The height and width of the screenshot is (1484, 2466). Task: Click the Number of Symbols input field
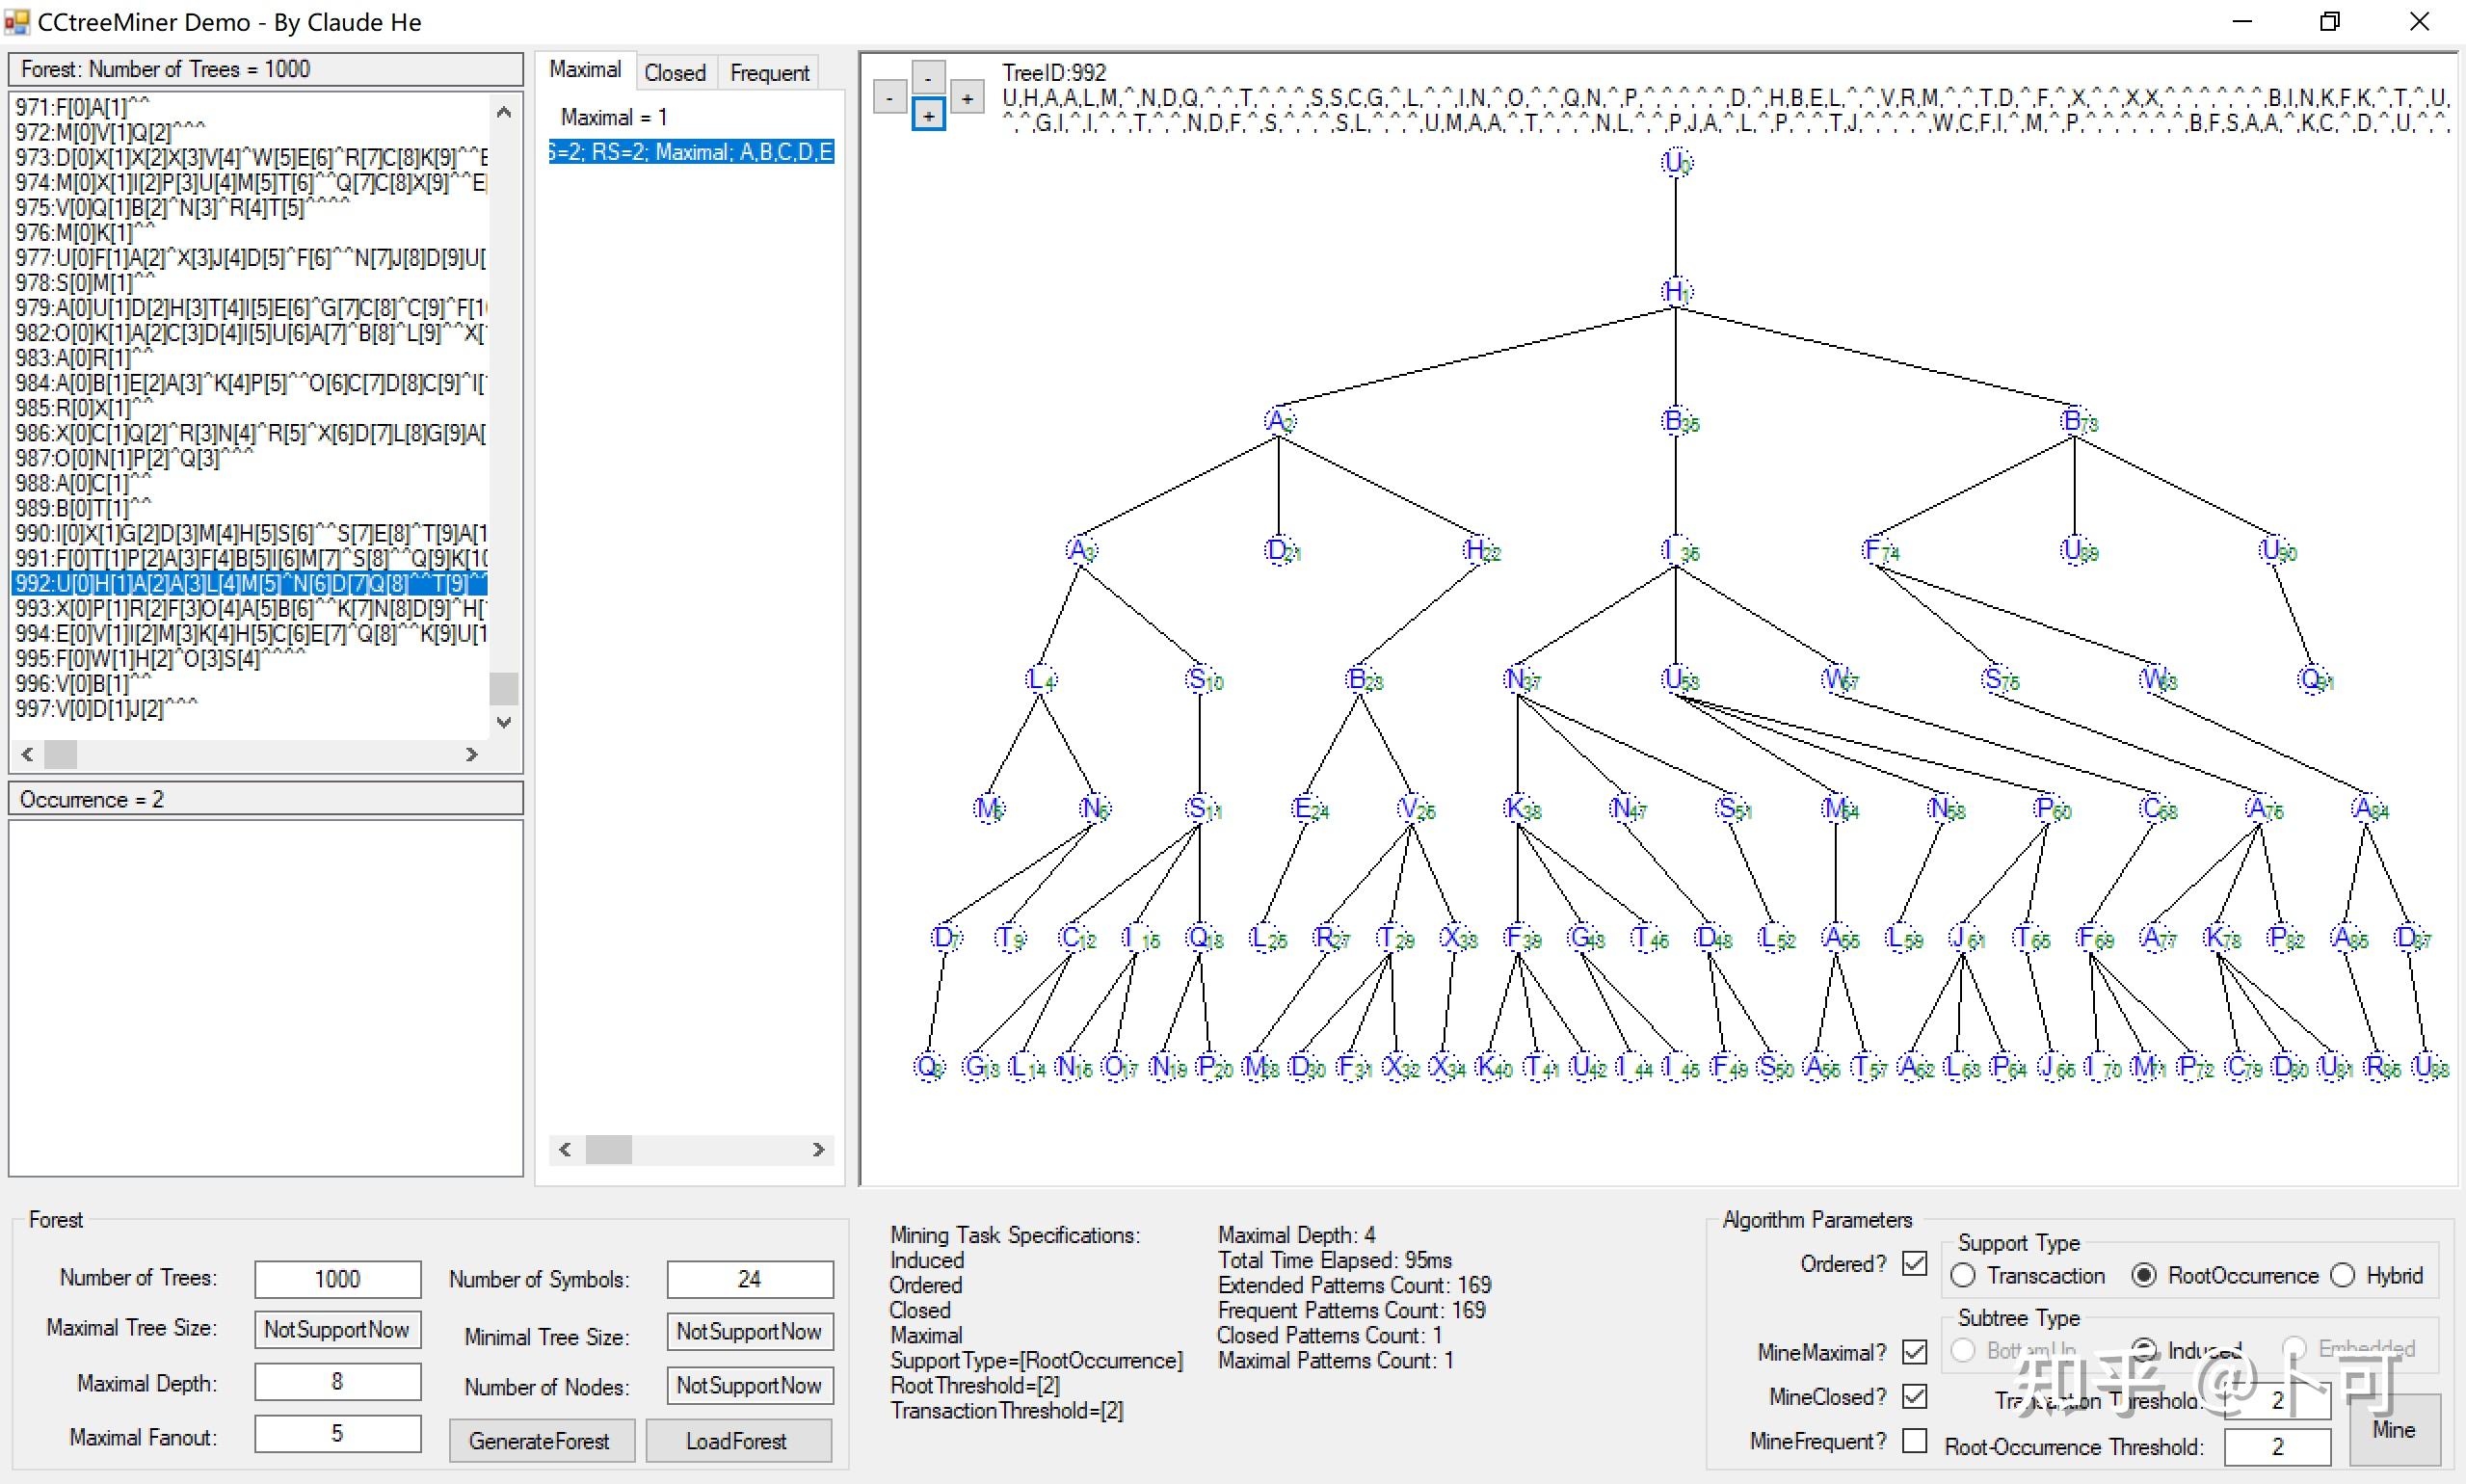click(749, 1279)
